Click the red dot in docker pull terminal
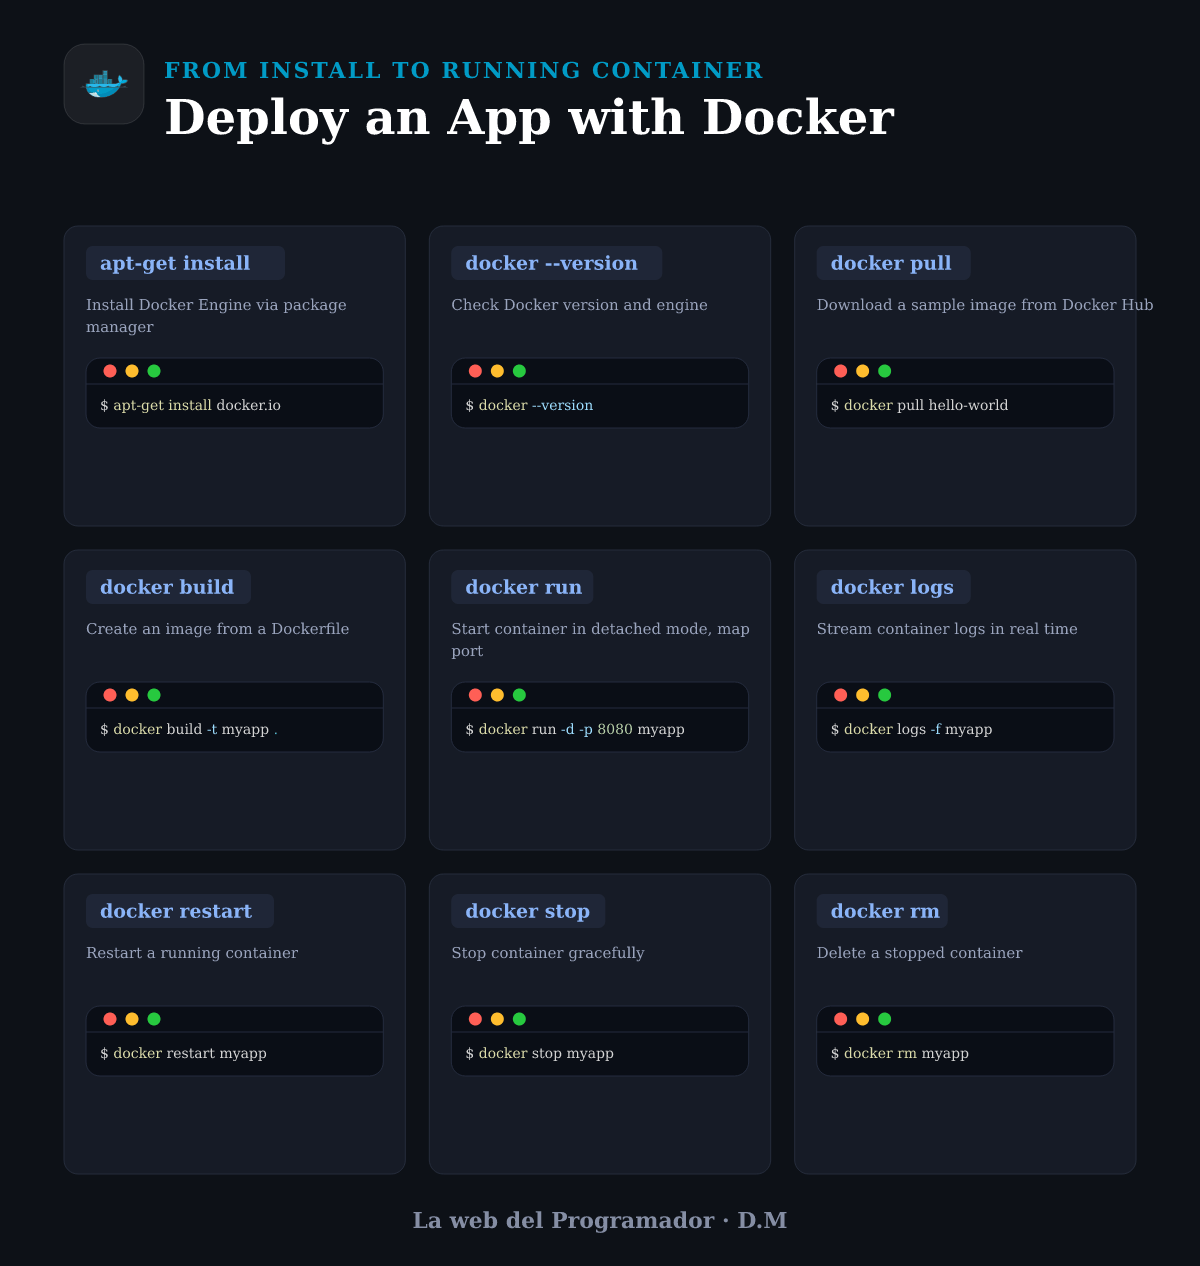 [x=841, y=371]
